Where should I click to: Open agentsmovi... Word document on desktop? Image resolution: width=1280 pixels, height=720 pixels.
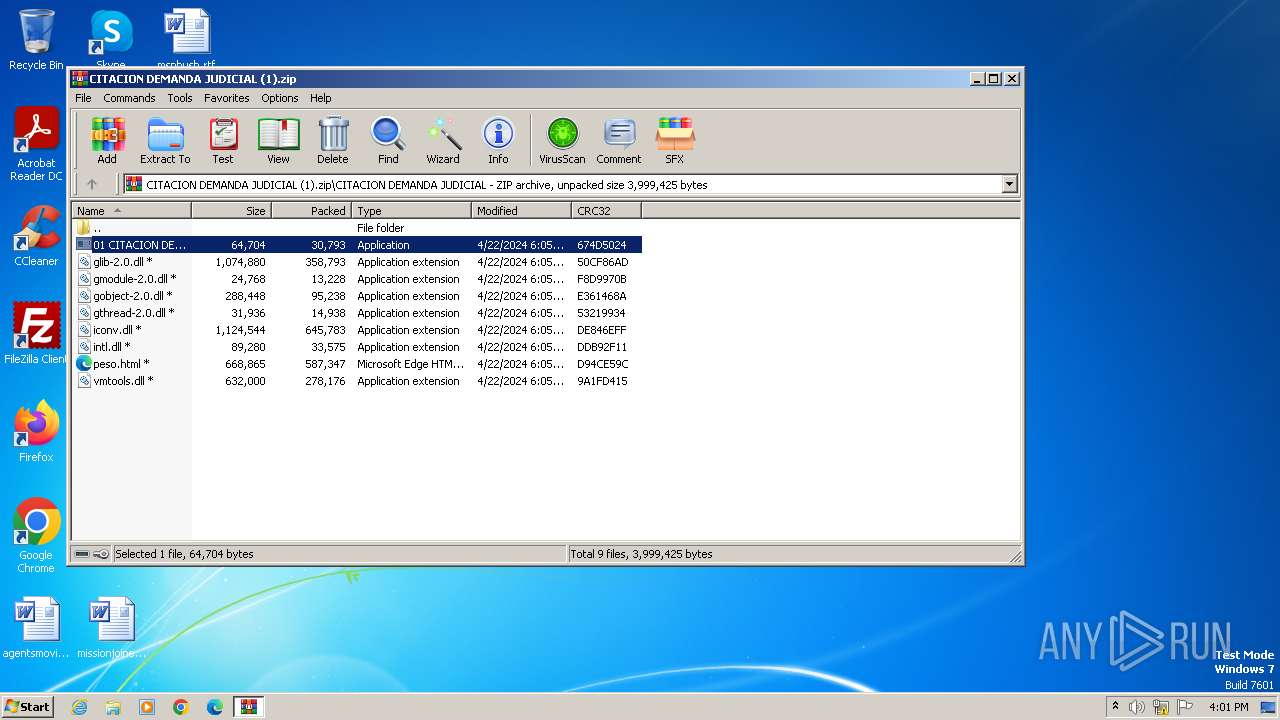36,628
